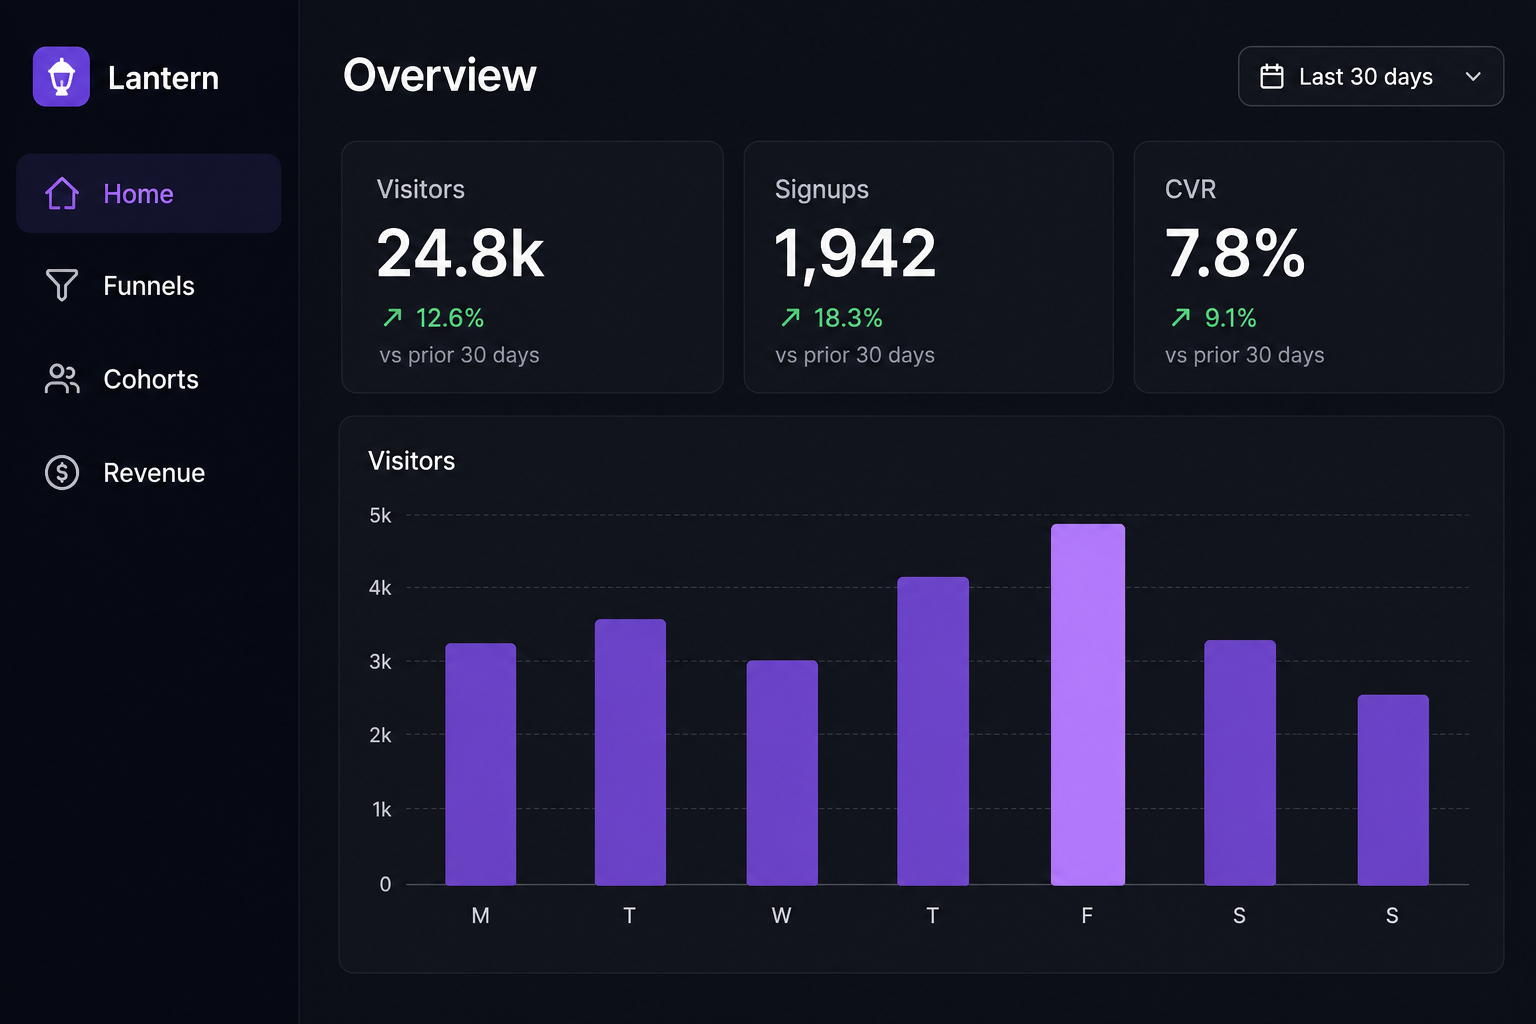
Task: Click the 7.8% CVR value
Action: pos(1235,253)
